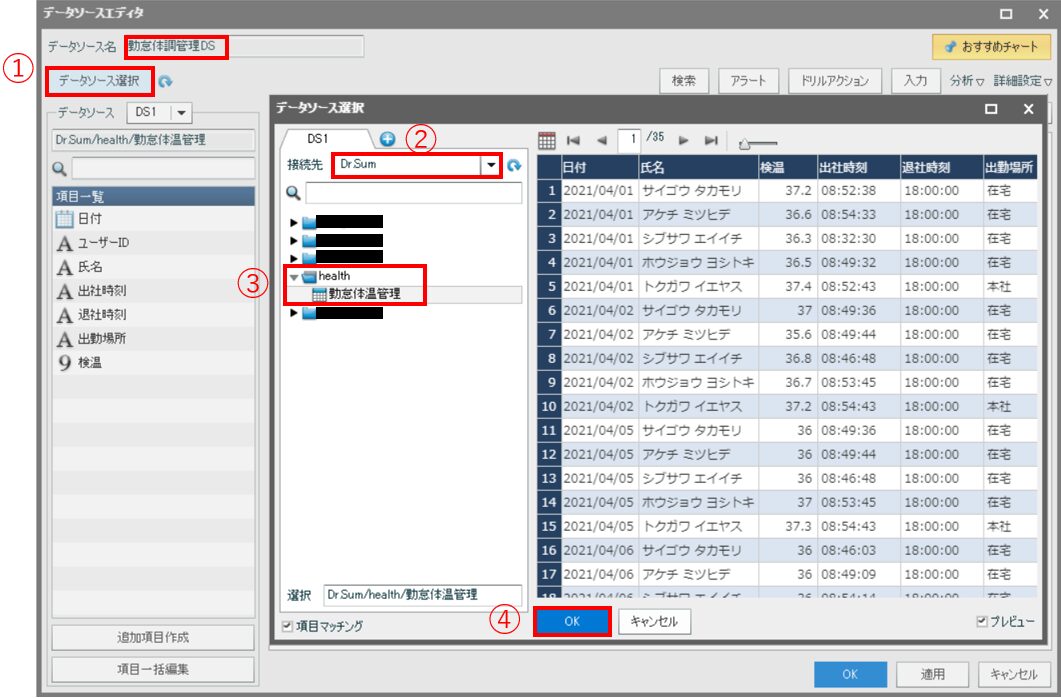Screen dimensions: 1061x698
Task: Go to first page of preview
Action: pyautogui.click(x=574, y=140)
